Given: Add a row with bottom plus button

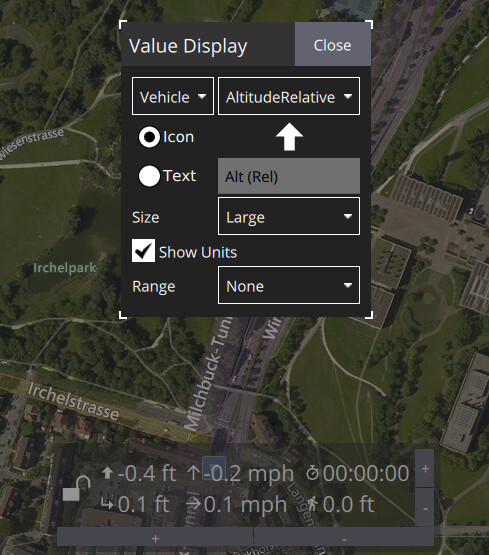Looking at the screenshot, I should pyautogui.click(x=155, y=538).
